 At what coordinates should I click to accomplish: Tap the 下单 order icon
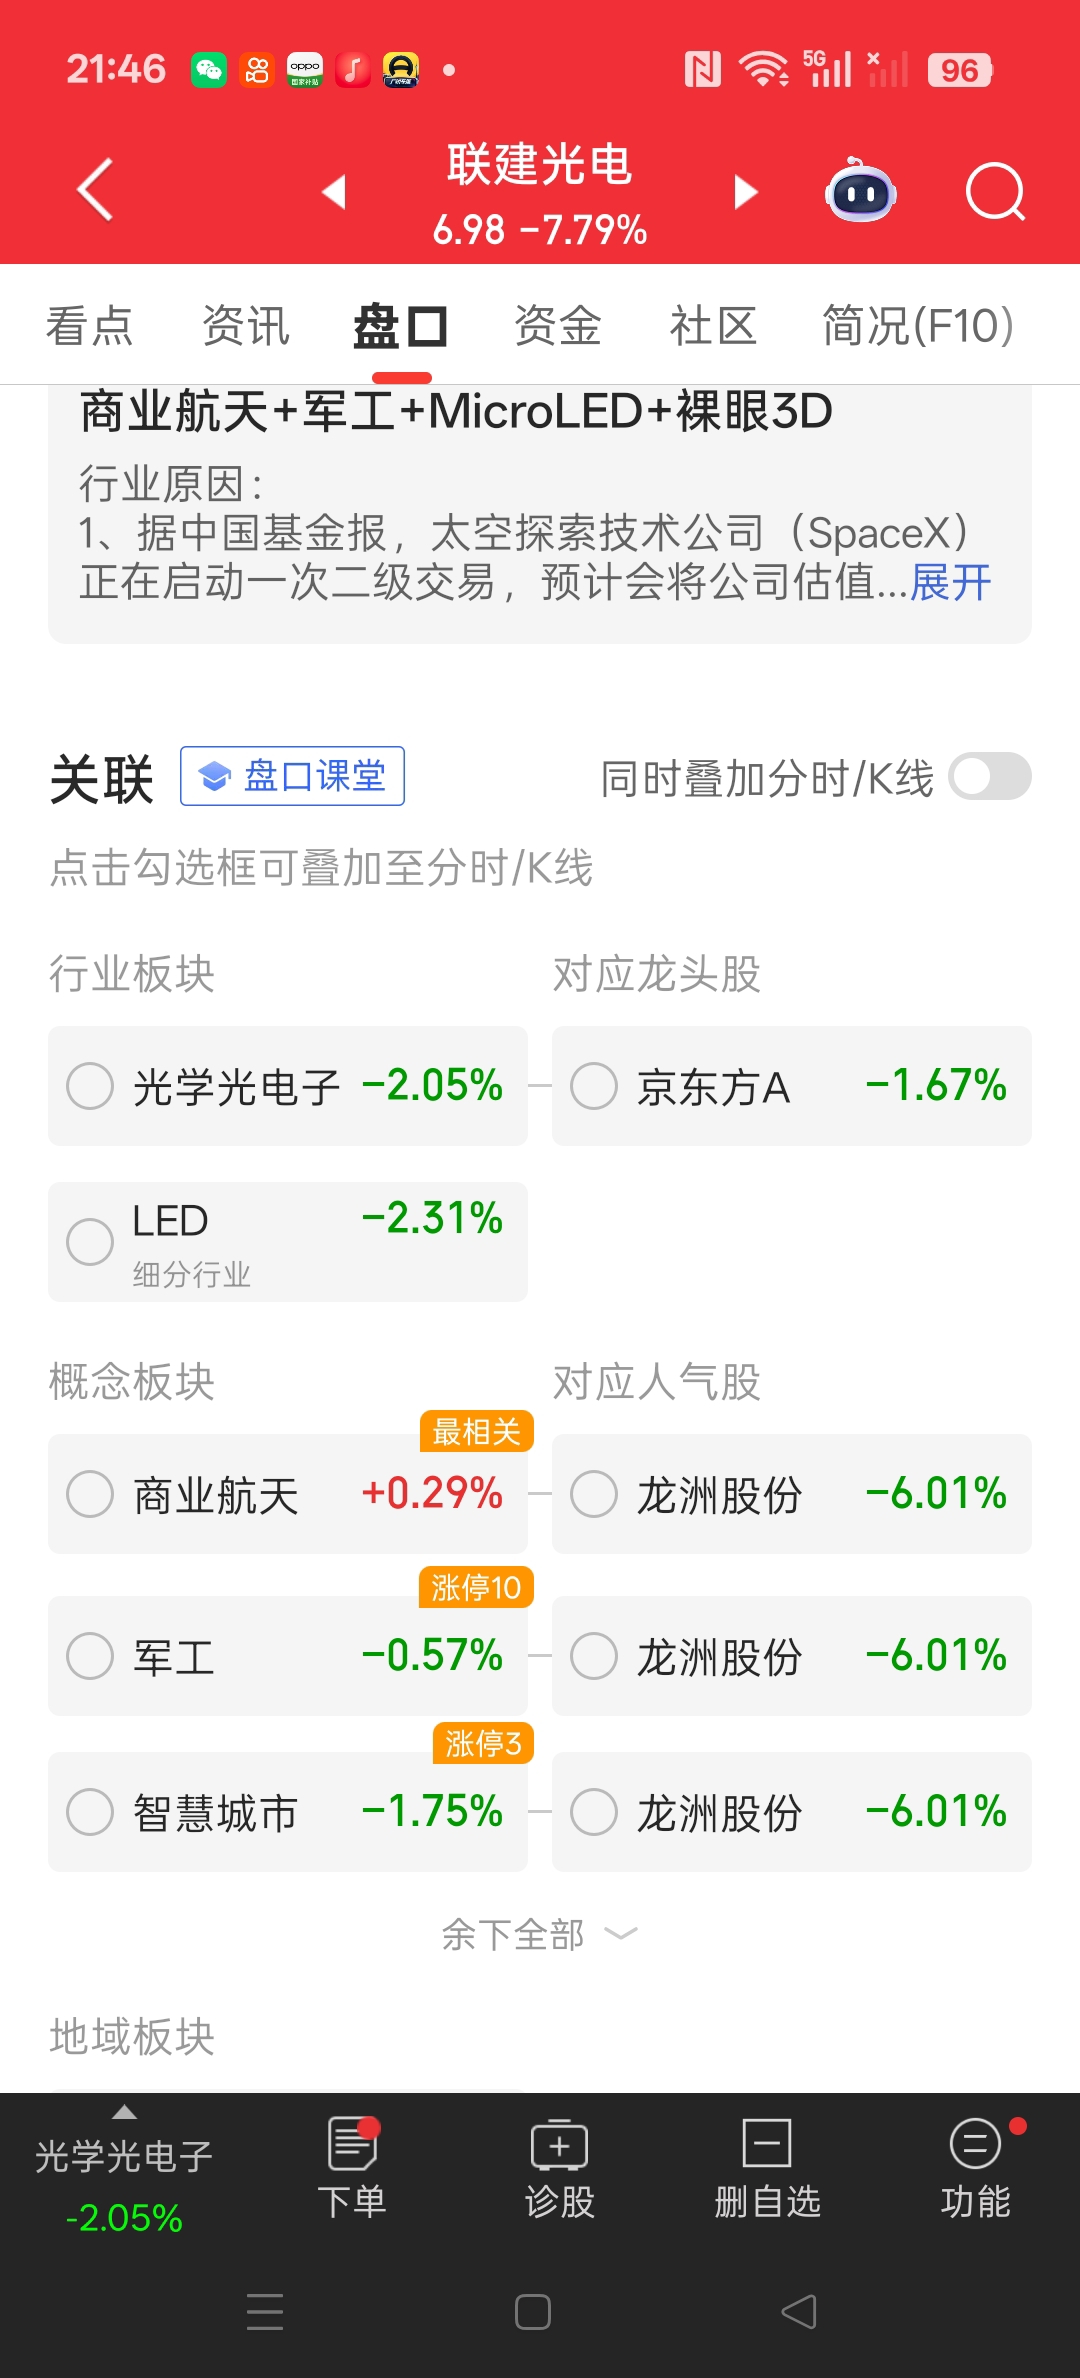[x=352, y=2168]
